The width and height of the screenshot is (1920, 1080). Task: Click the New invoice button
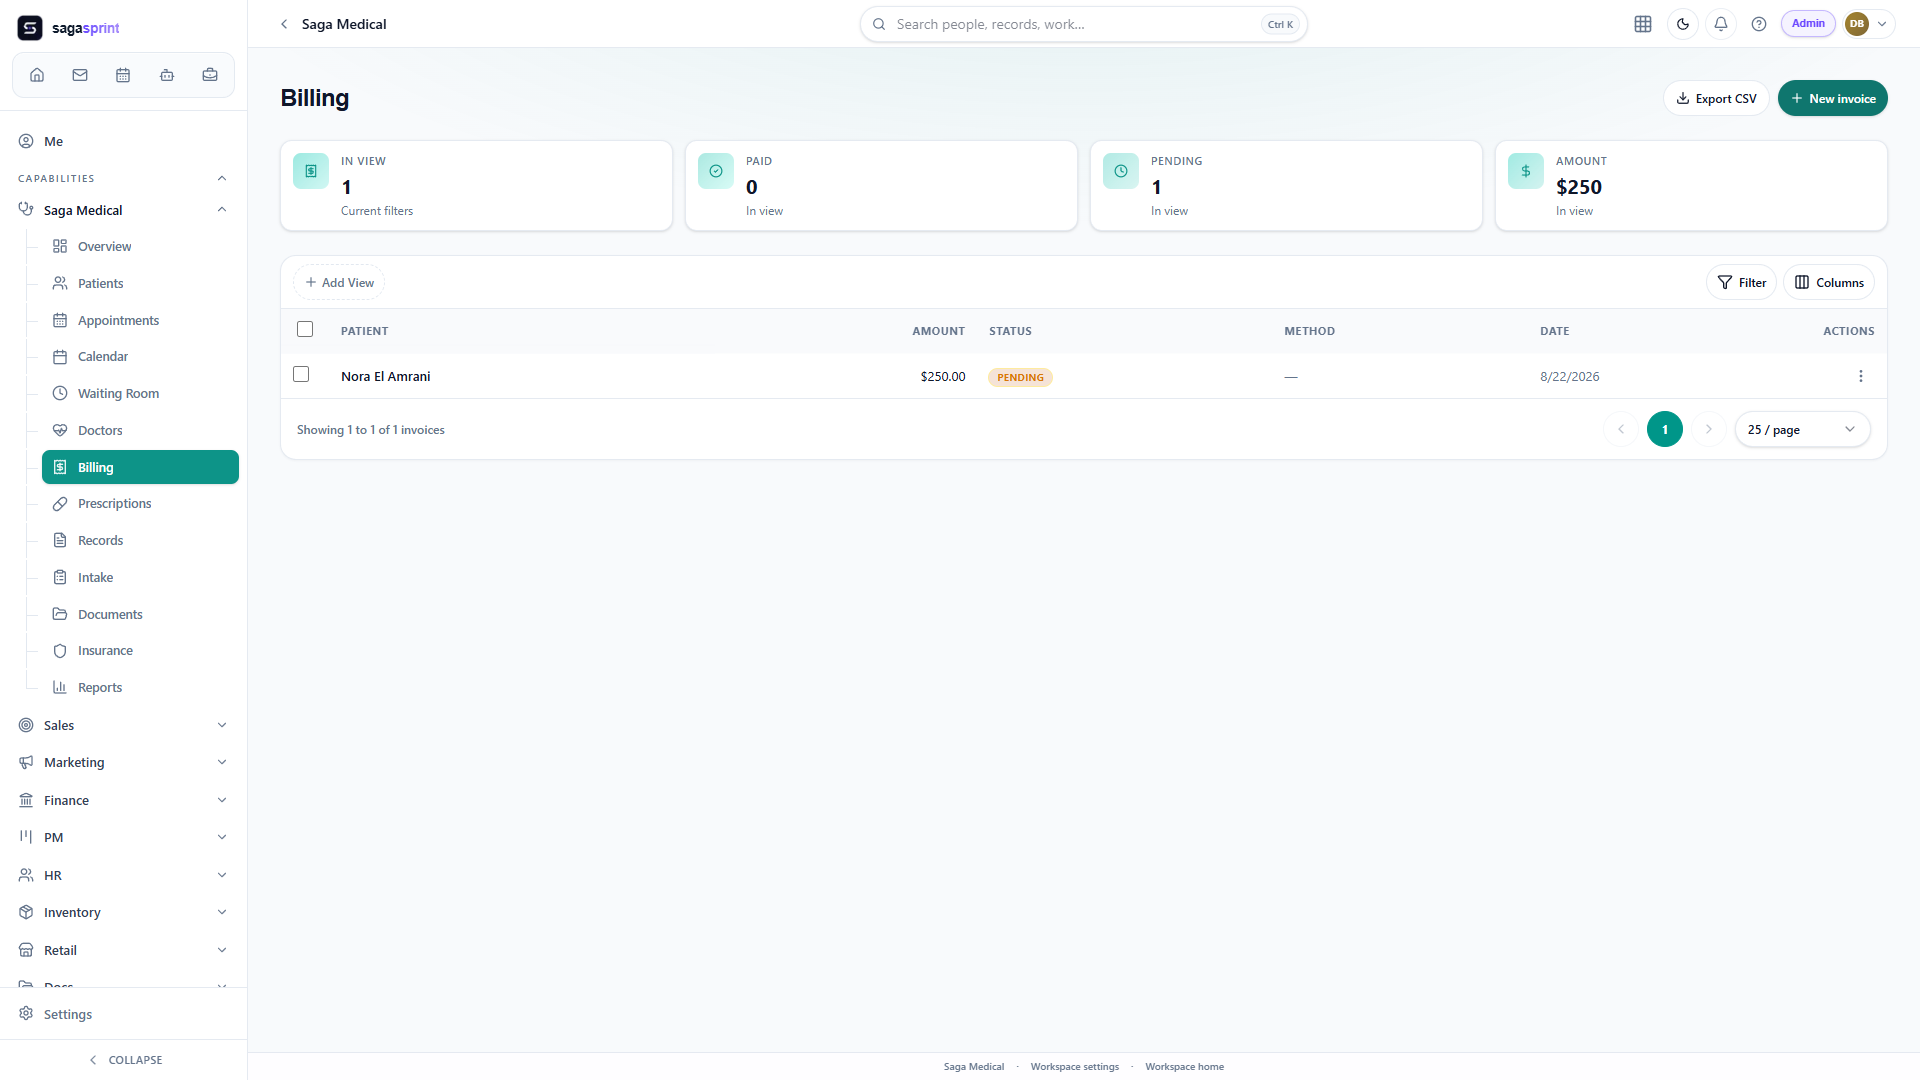coord(1832,98)
